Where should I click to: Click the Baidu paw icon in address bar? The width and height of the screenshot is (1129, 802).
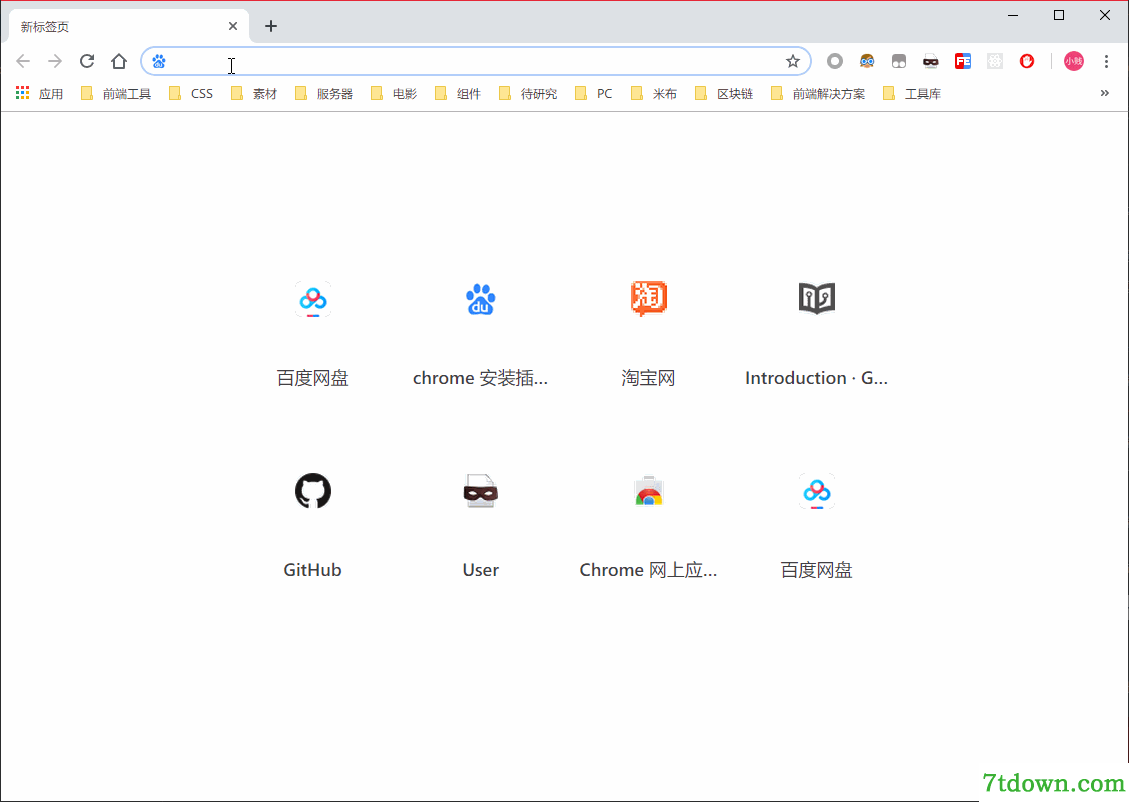[x=159, y=61]
